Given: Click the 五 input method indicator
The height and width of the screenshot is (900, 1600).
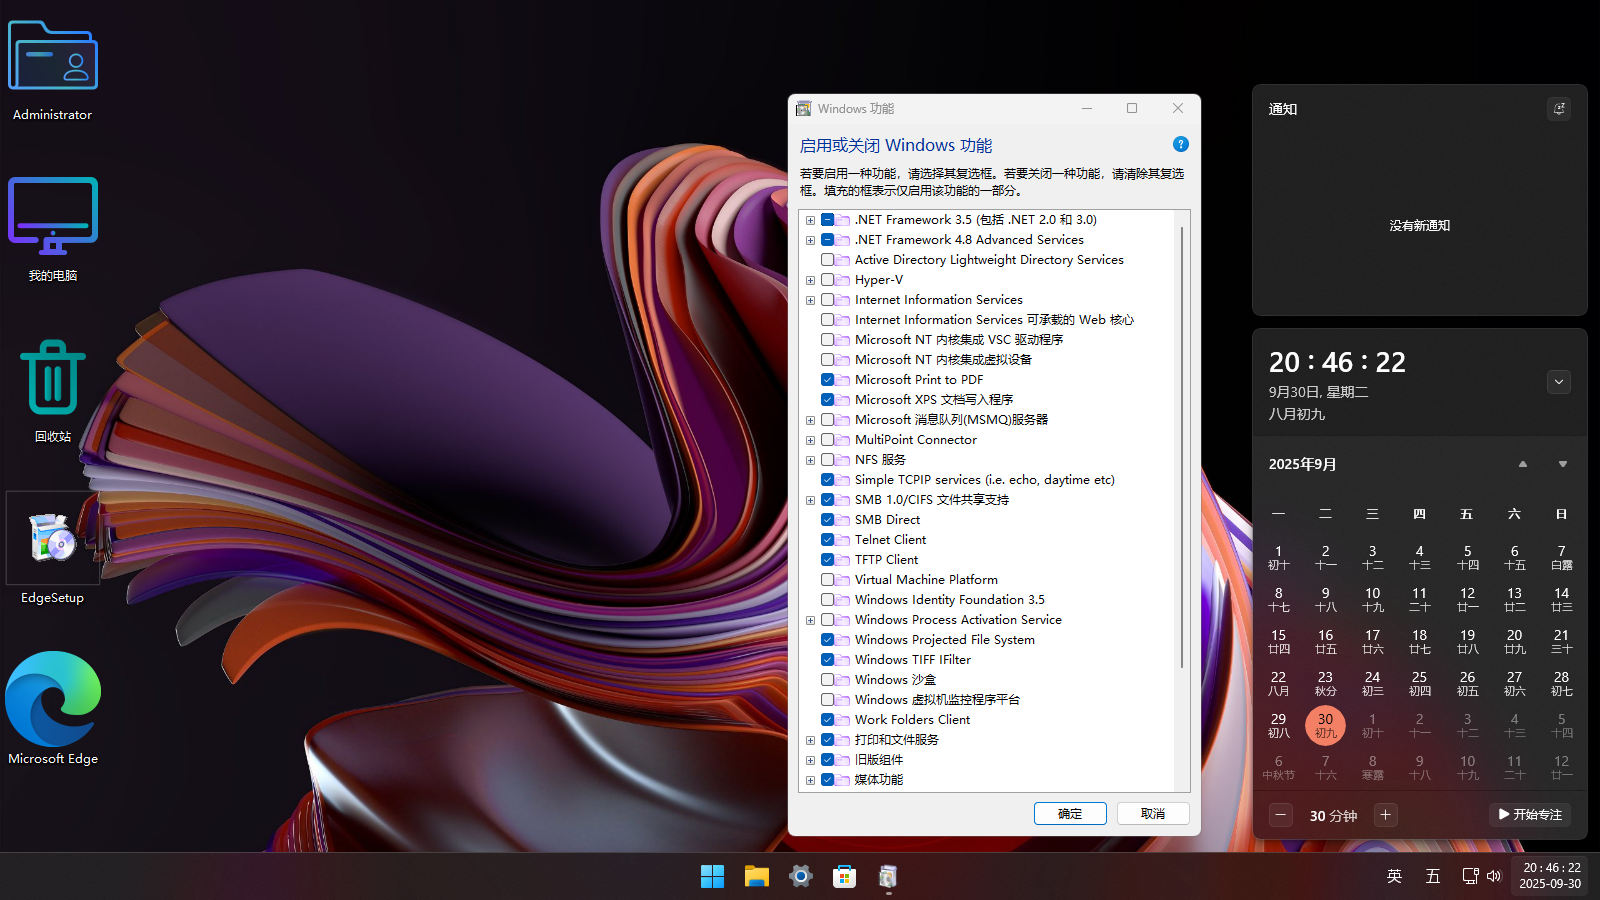Looking at the screenshot, I should click(1432, 876).
